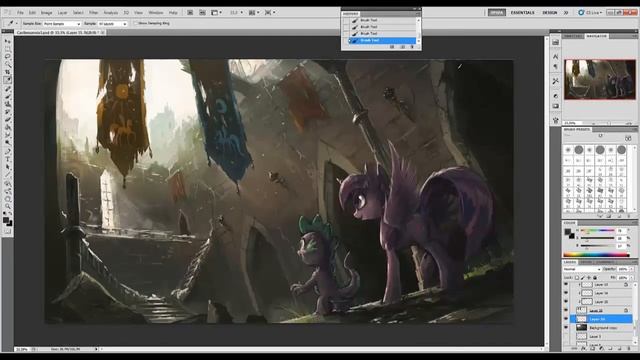This screenshot has width=640, height=360.
Task: Toggle lock transparent pixels
Action: [577, 278]
